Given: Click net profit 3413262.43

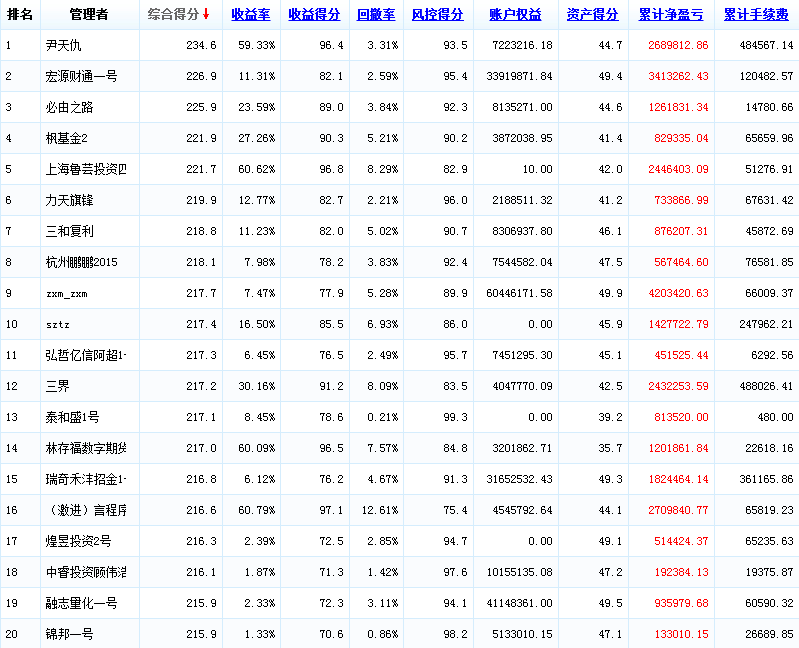Looking at the screenshot, I should (x=678, y=76).
